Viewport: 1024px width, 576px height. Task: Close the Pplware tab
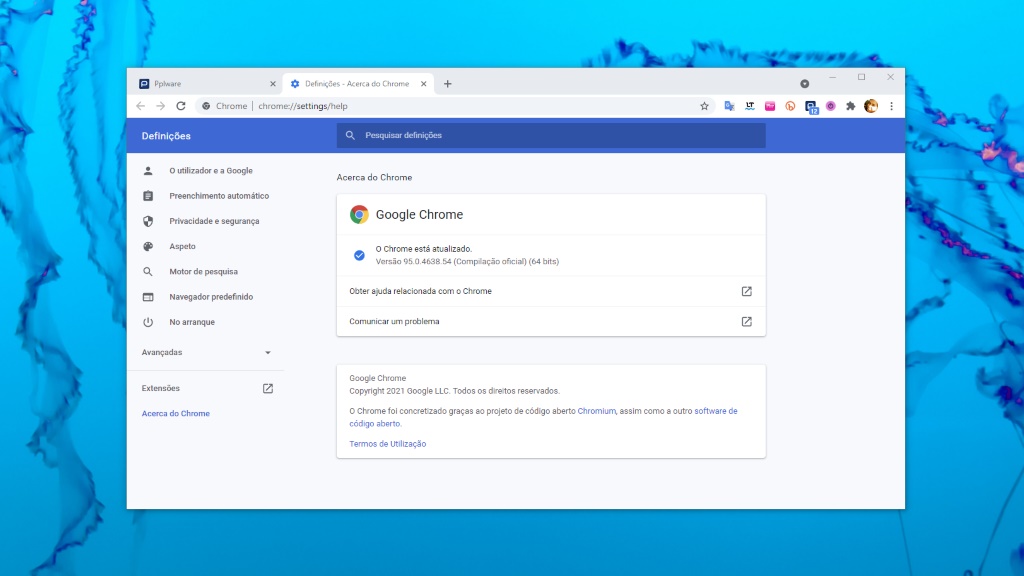(273, 84)
